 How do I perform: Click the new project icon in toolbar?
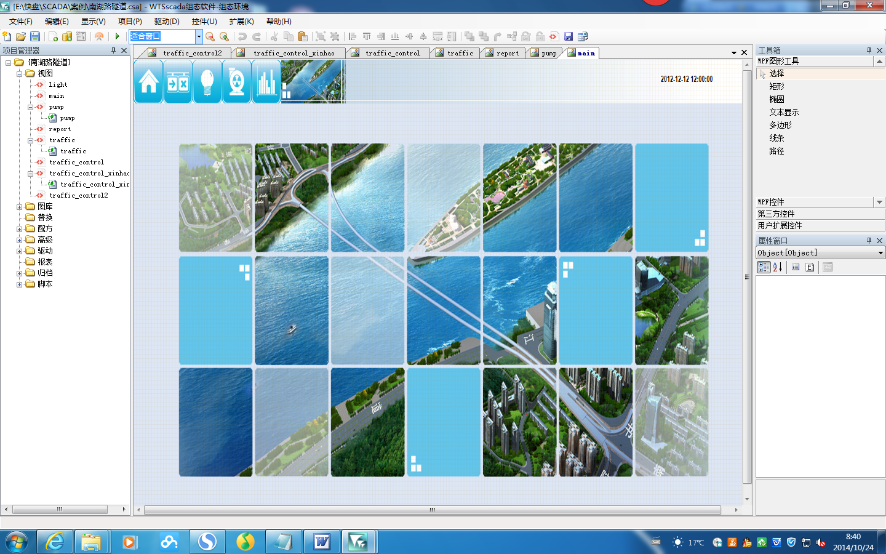7,36
